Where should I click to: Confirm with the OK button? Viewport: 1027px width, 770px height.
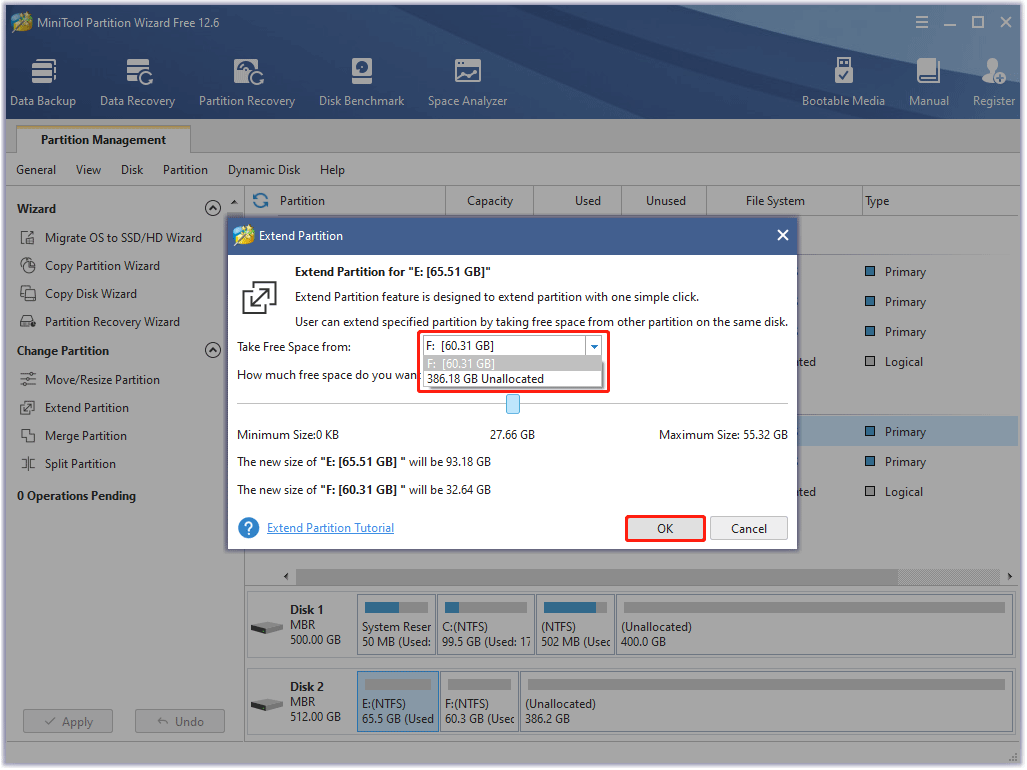pyautogui.click(x=664, y=528)
